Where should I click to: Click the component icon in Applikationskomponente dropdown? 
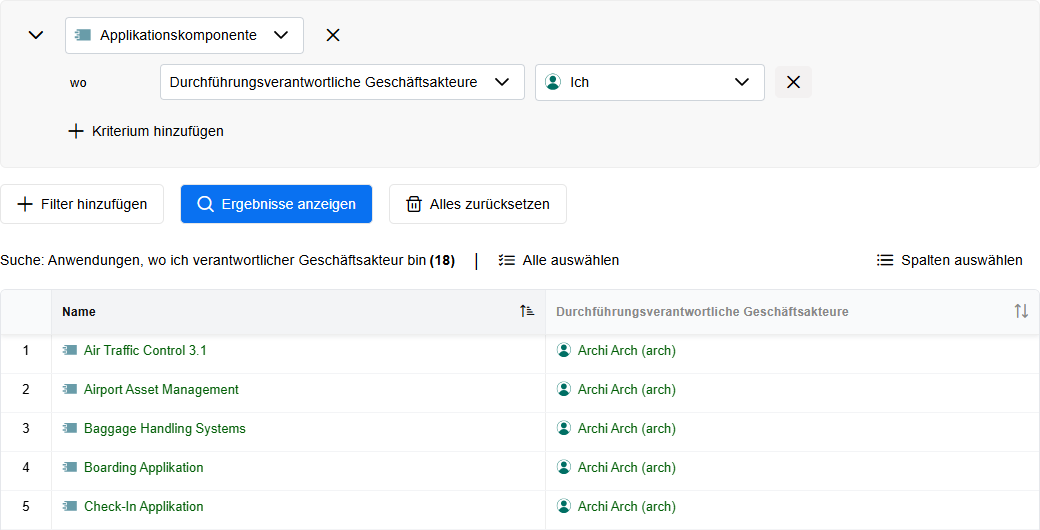click(x=83, y=35)
